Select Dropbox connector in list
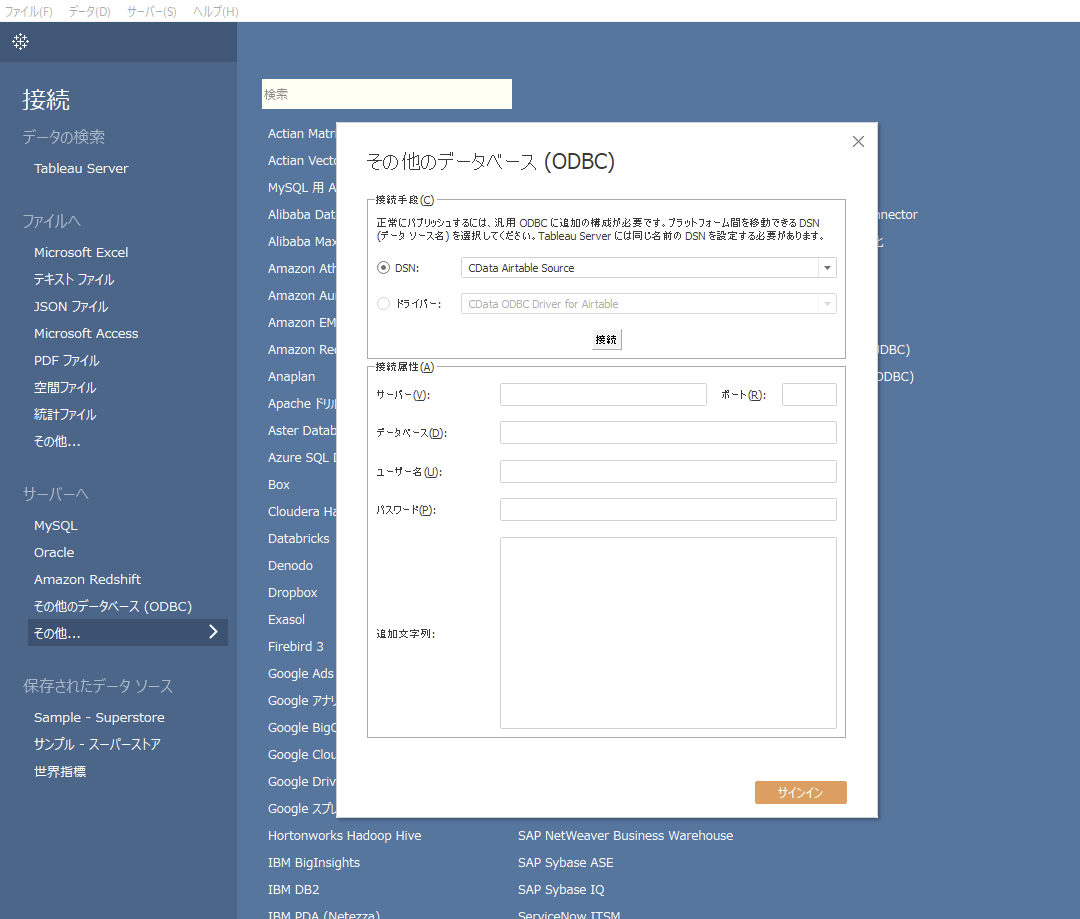1080x919 pixels. click(x=293, y=592)
